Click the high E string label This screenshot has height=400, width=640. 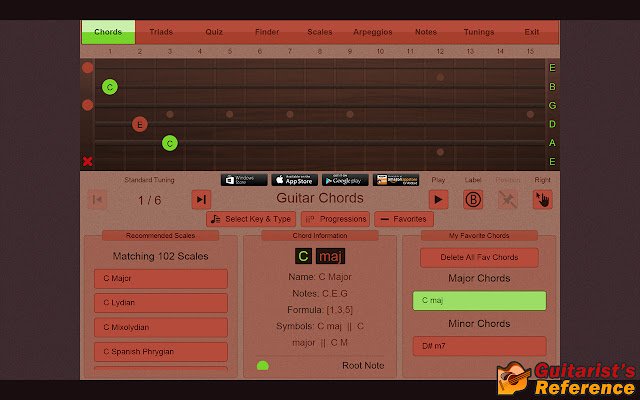click(x=552, y=68)
